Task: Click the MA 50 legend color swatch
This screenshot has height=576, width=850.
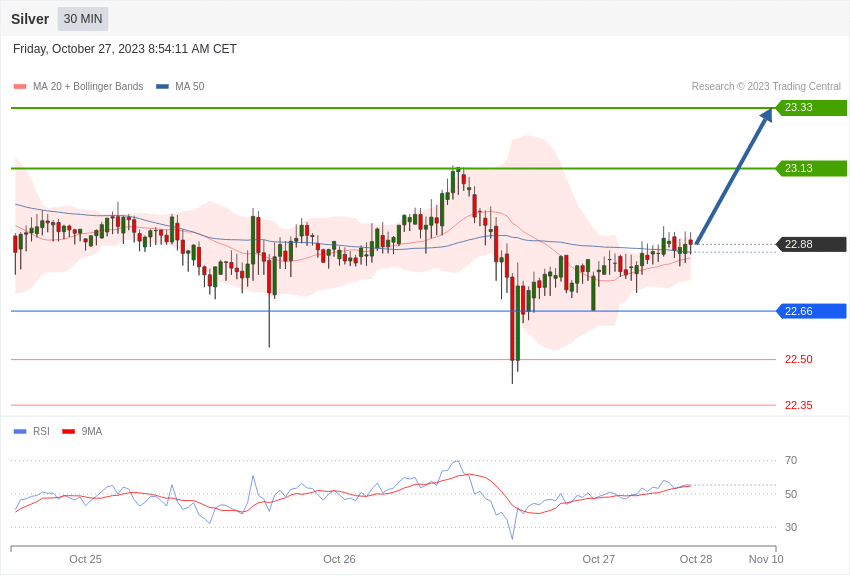Action: pyautogui.click(x=162, y=87)
